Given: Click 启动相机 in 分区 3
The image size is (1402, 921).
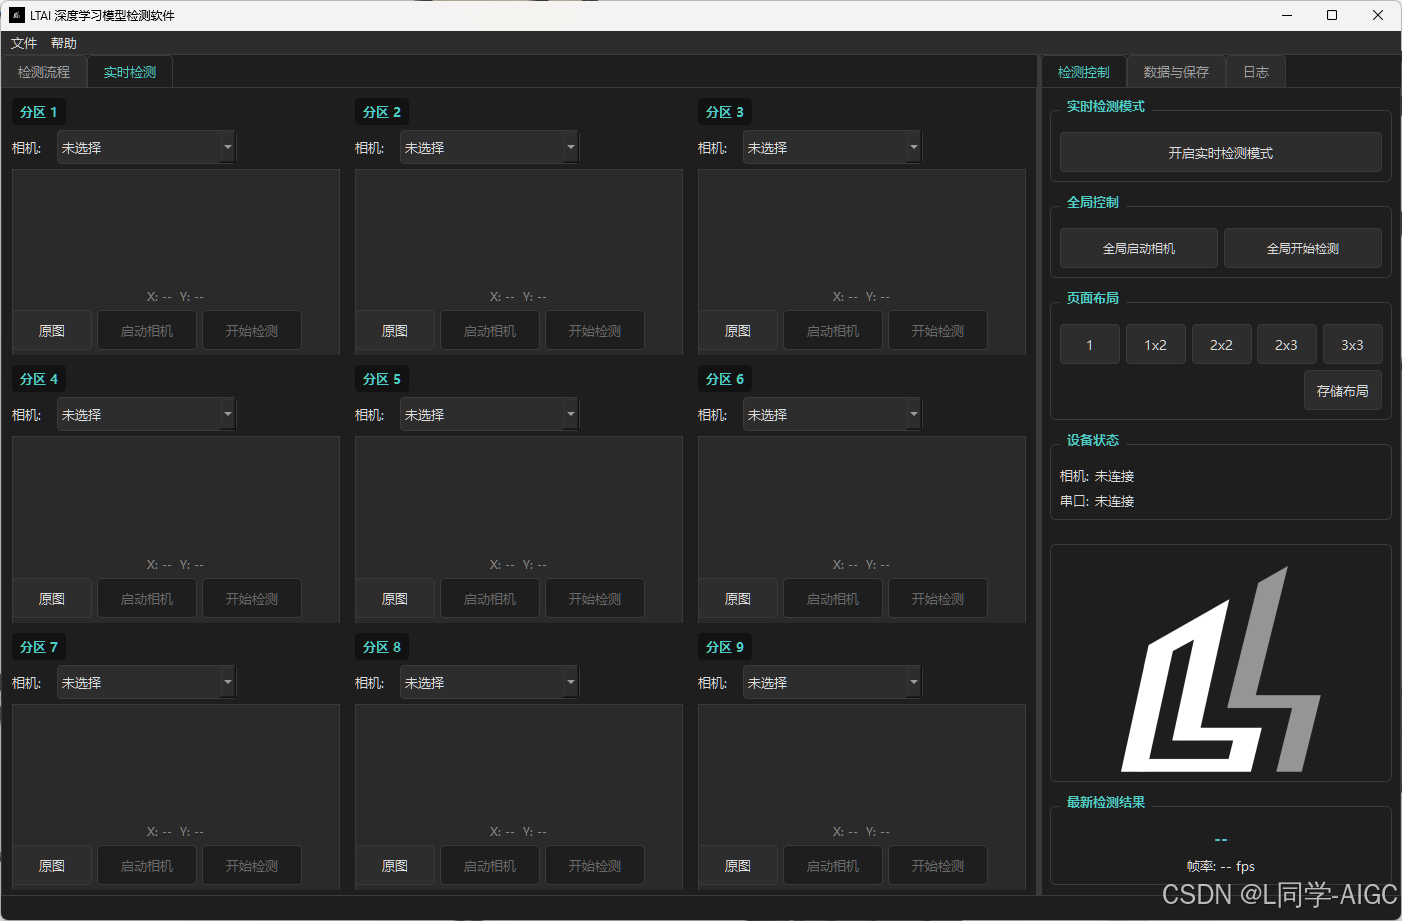Looking at the screenshot, I should click(833, 331).
